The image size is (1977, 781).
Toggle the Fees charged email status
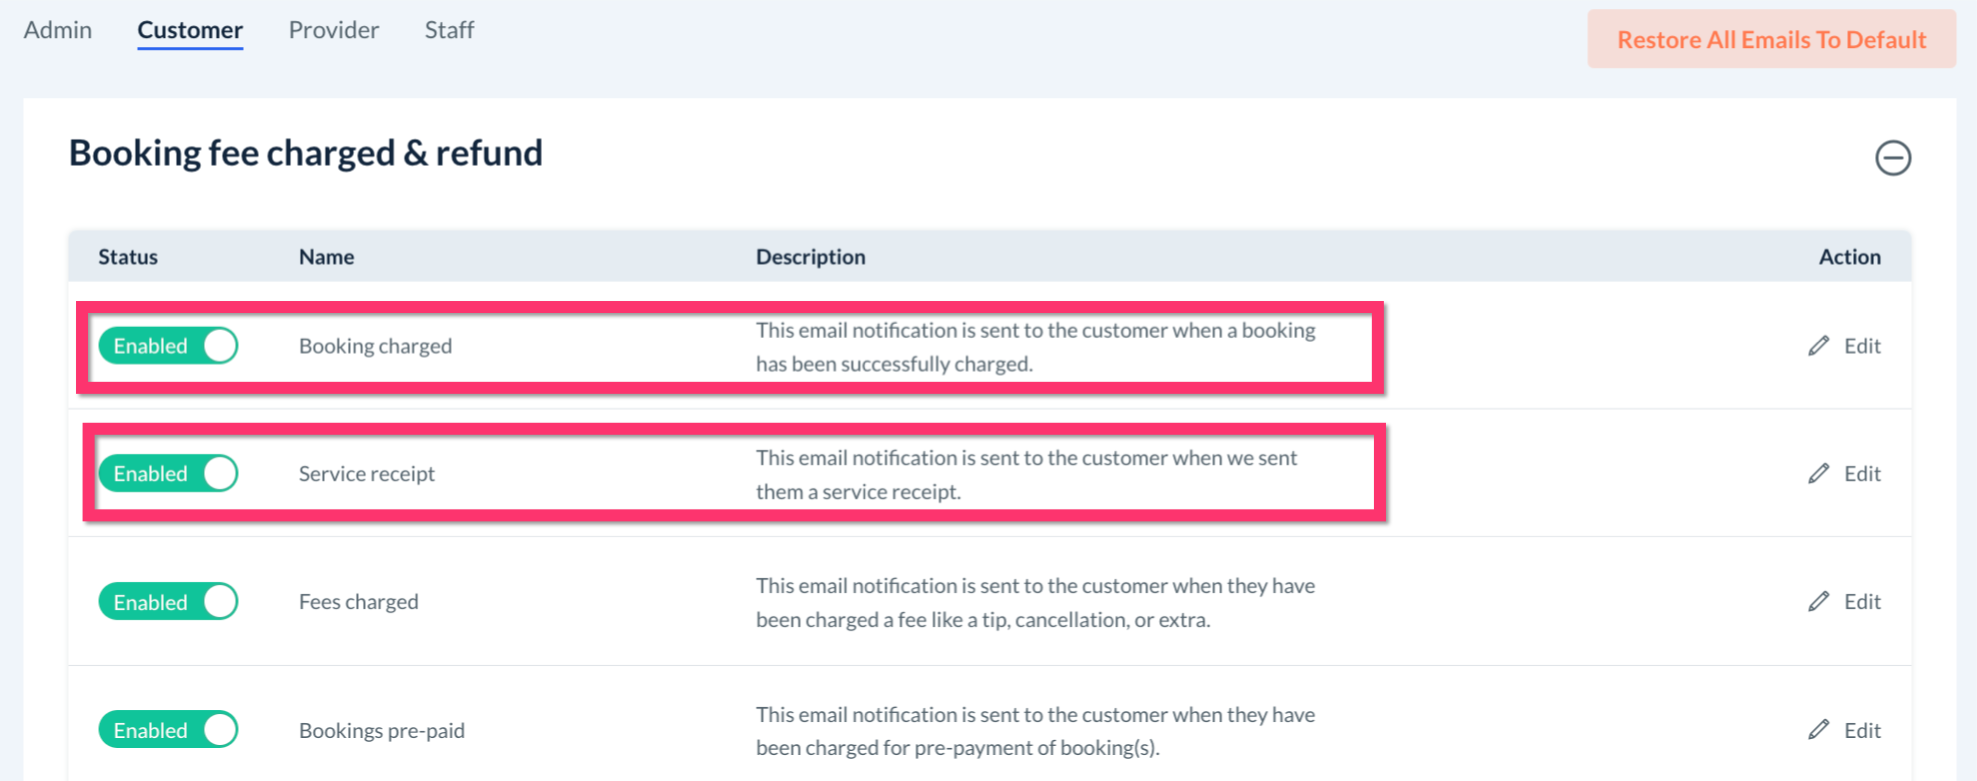click(x=168, y=602)
